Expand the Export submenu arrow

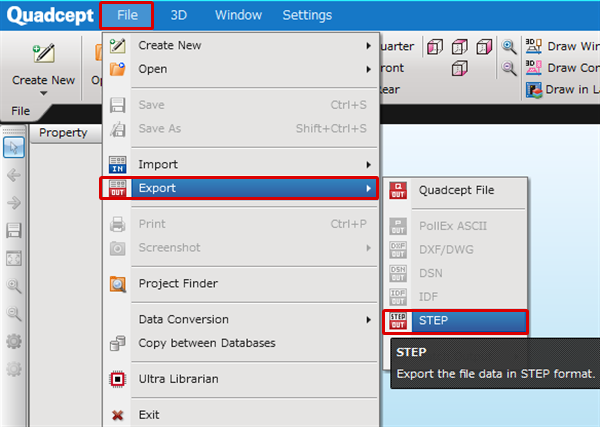point(368,188)
